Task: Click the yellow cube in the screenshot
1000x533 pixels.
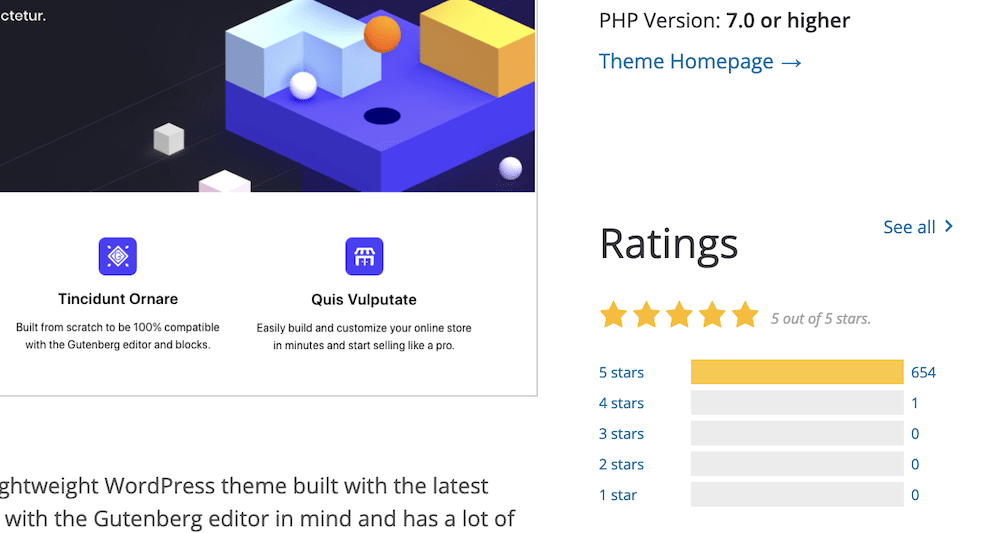Action: [x=478, y=46]
